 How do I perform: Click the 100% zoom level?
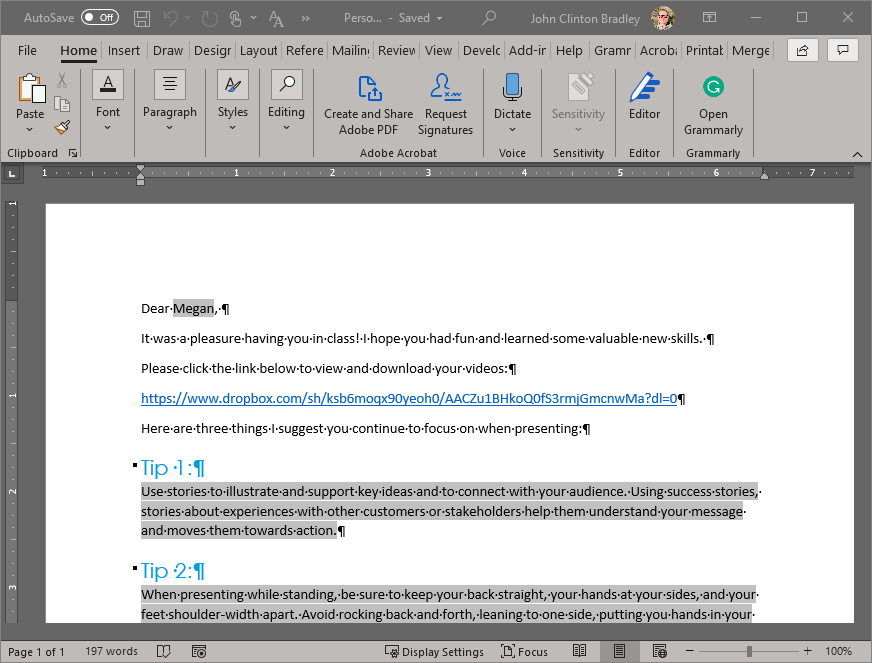pyautogui.click(x=838, y=651)
